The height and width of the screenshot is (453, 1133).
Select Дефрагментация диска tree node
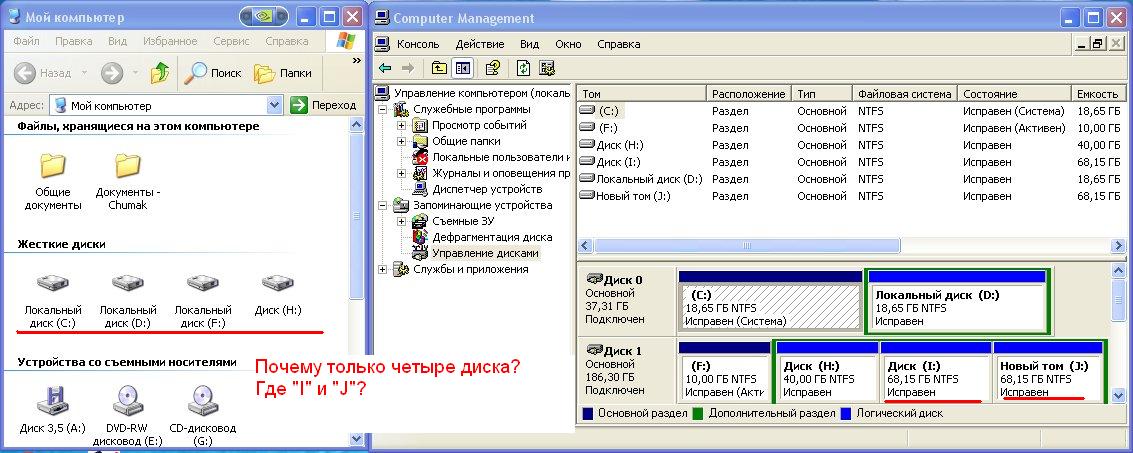(x=492, y=237)
